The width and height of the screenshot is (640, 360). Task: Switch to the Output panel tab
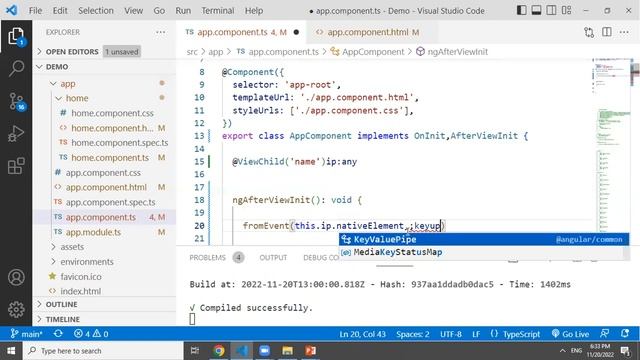click(x=273, y=258)
